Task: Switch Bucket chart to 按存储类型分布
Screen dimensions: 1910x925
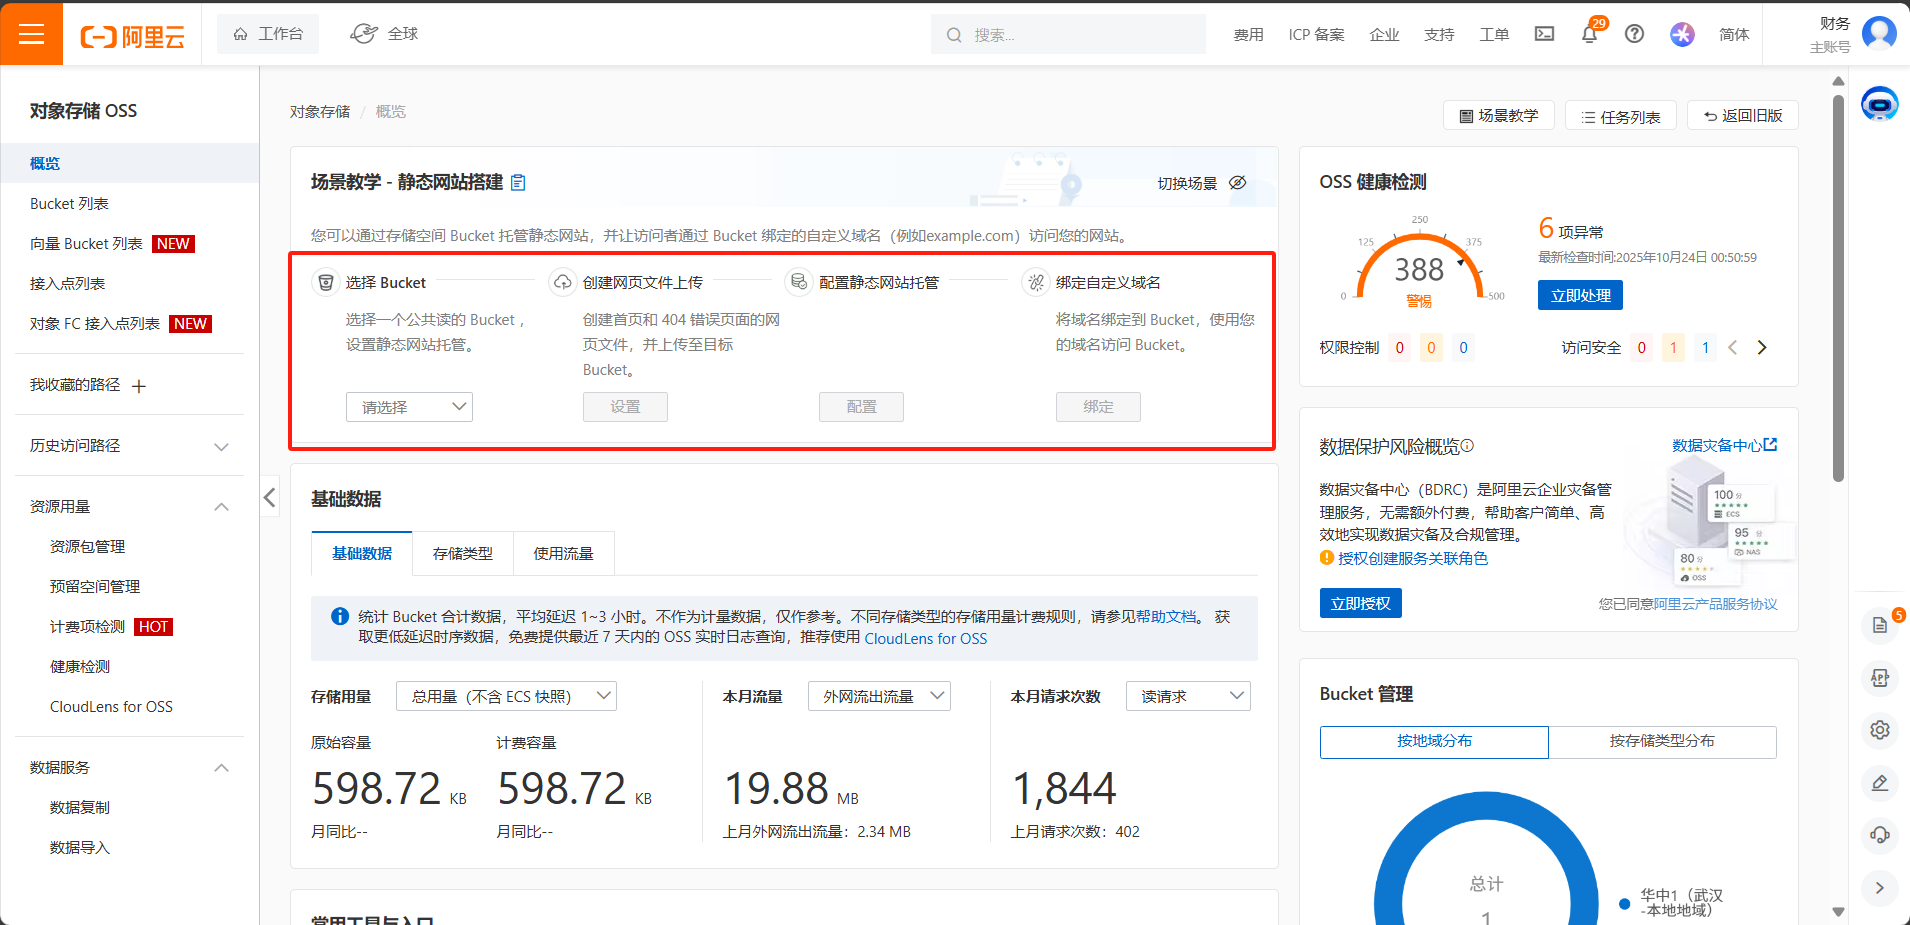Action: (x=1661, y=741)
